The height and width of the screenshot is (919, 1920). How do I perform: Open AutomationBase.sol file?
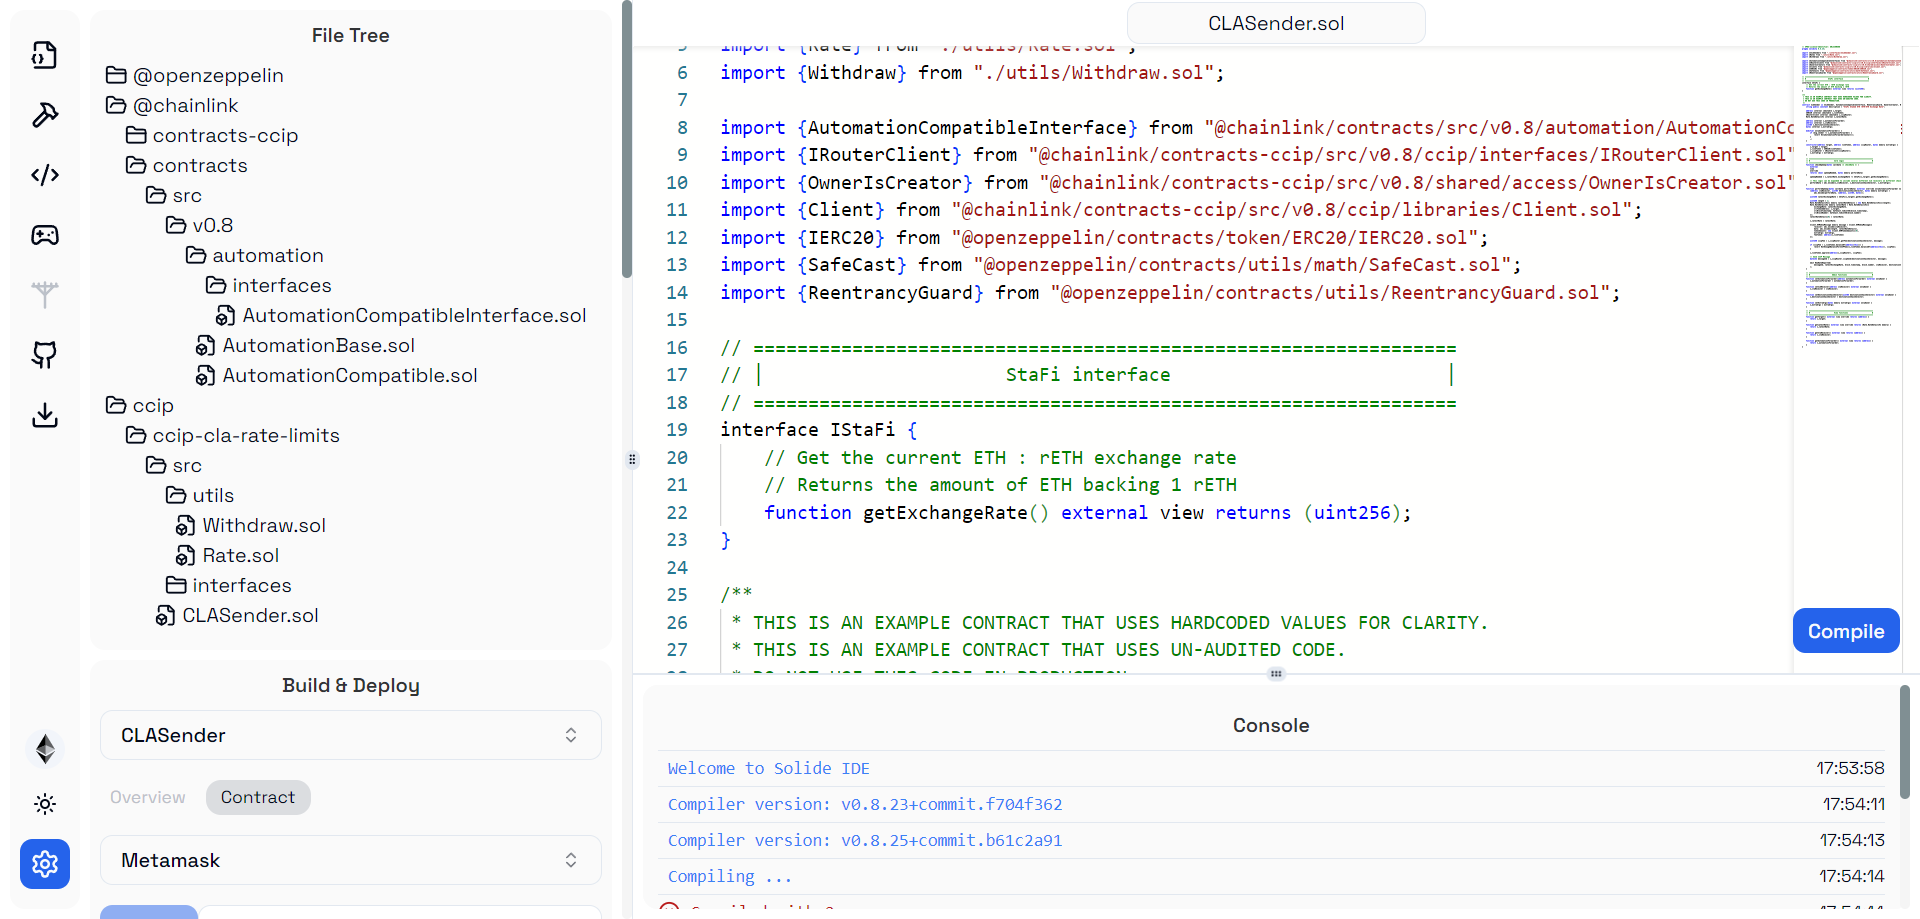(x=318, y=345)
